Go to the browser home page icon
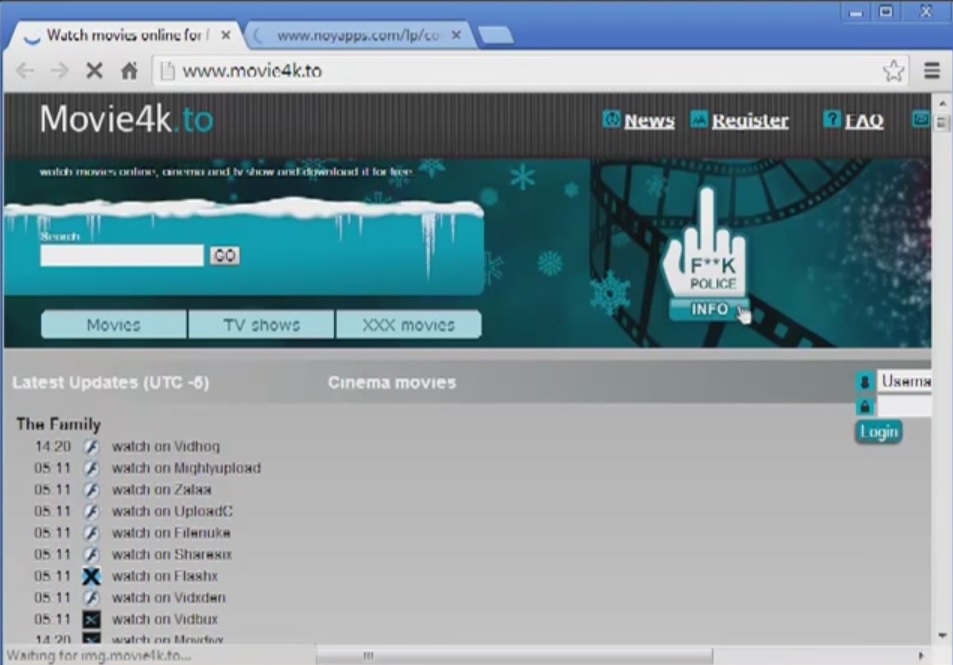The image size is (953, 665). (129, 71)
